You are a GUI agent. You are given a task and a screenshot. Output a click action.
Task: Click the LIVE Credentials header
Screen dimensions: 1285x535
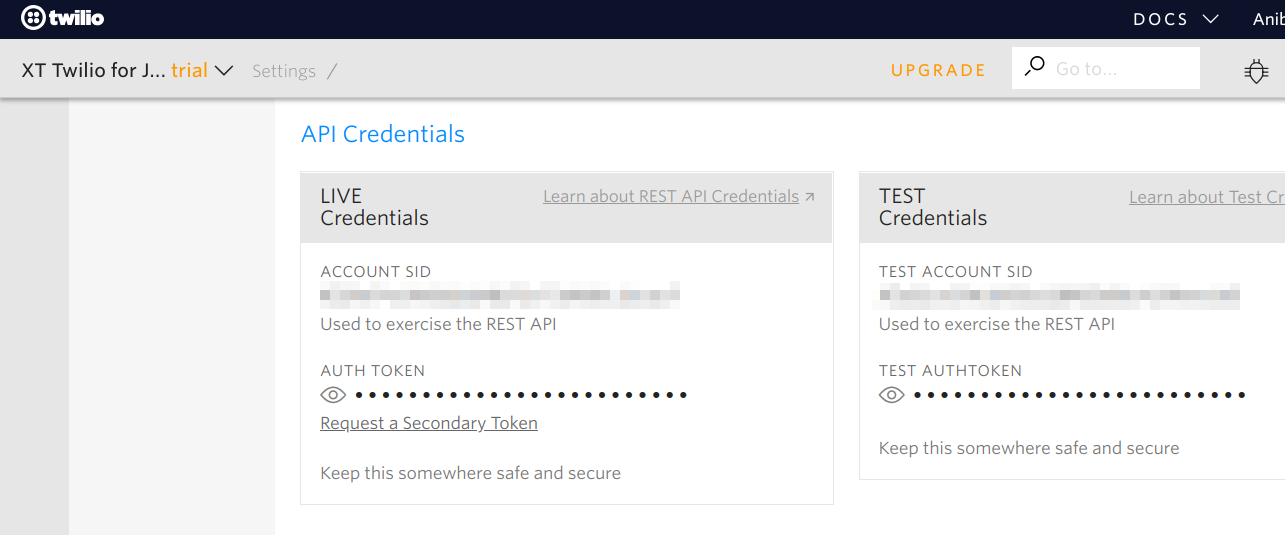click(x=374, y=207)
